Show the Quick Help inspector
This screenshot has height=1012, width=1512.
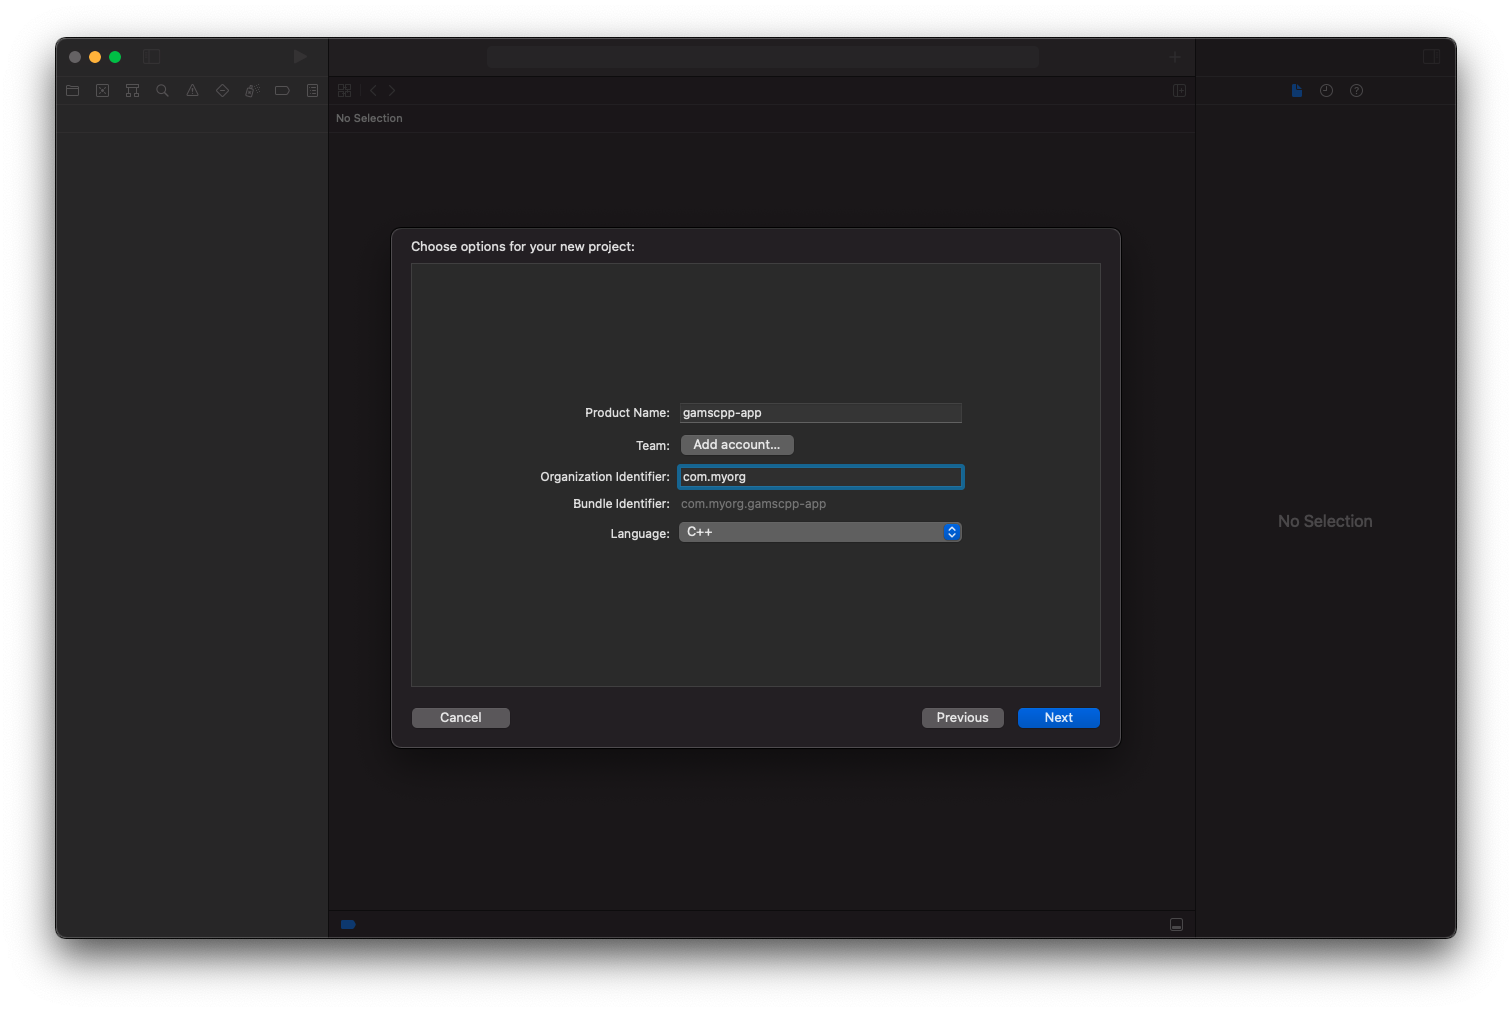tap(1356, 91)
